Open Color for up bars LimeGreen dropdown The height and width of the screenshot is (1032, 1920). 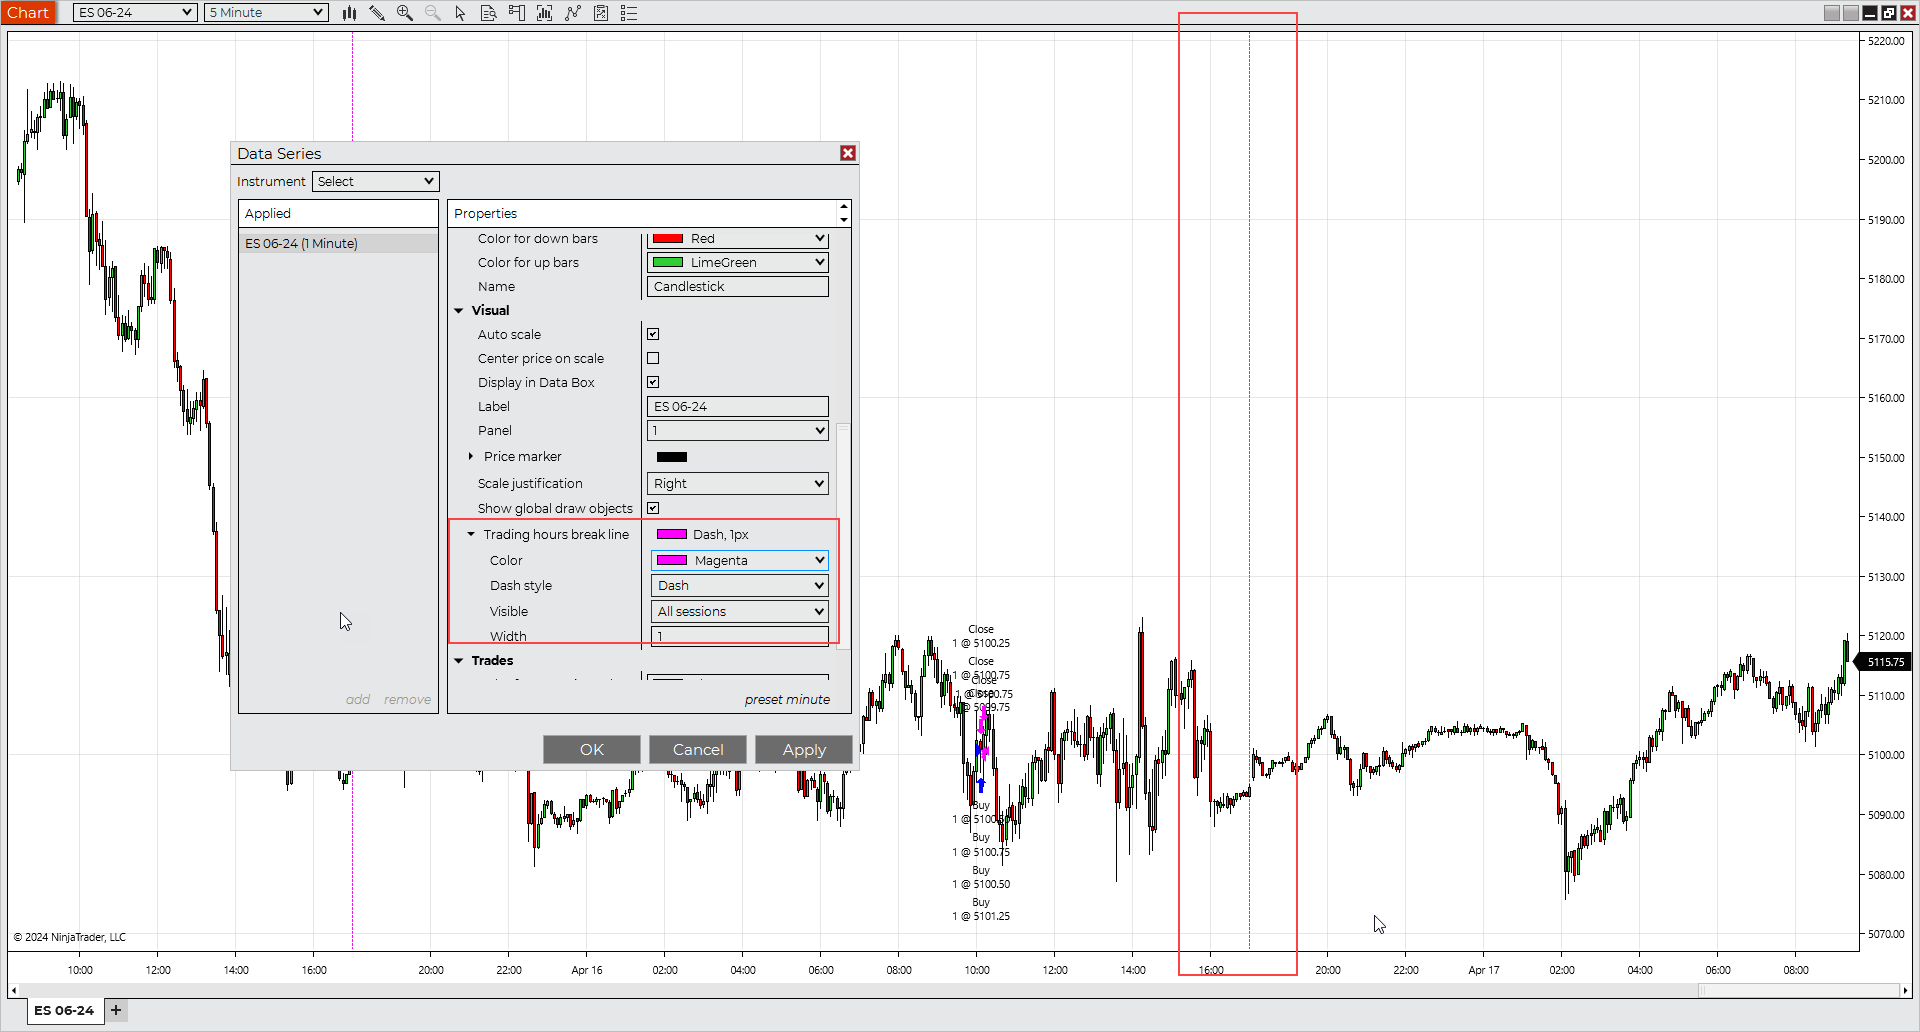[738, 262]
